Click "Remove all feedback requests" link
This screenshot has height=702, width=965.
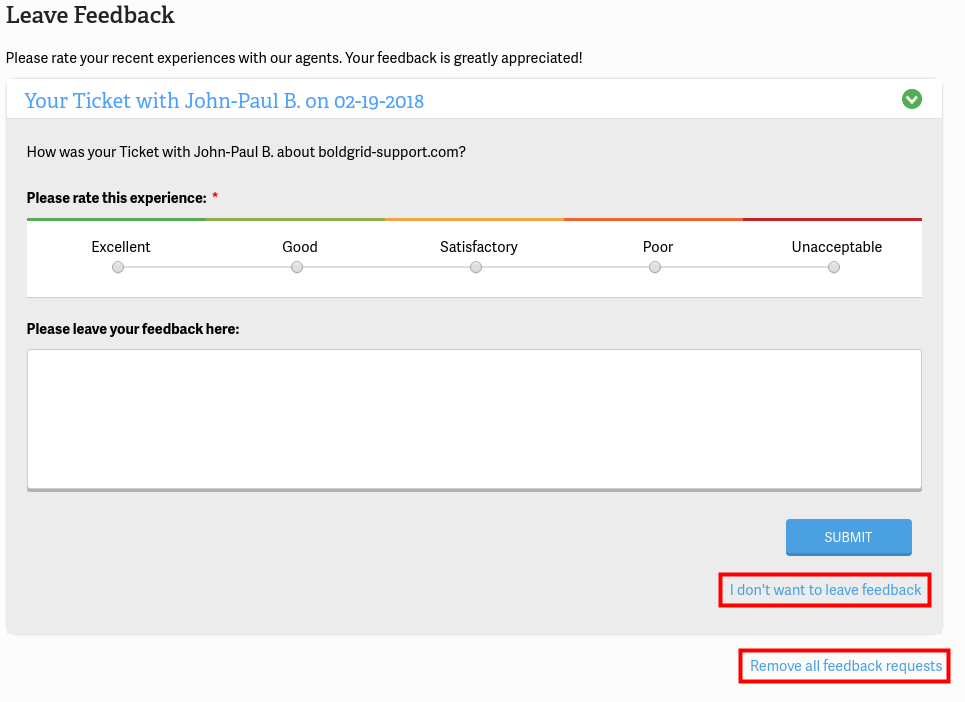846,666
